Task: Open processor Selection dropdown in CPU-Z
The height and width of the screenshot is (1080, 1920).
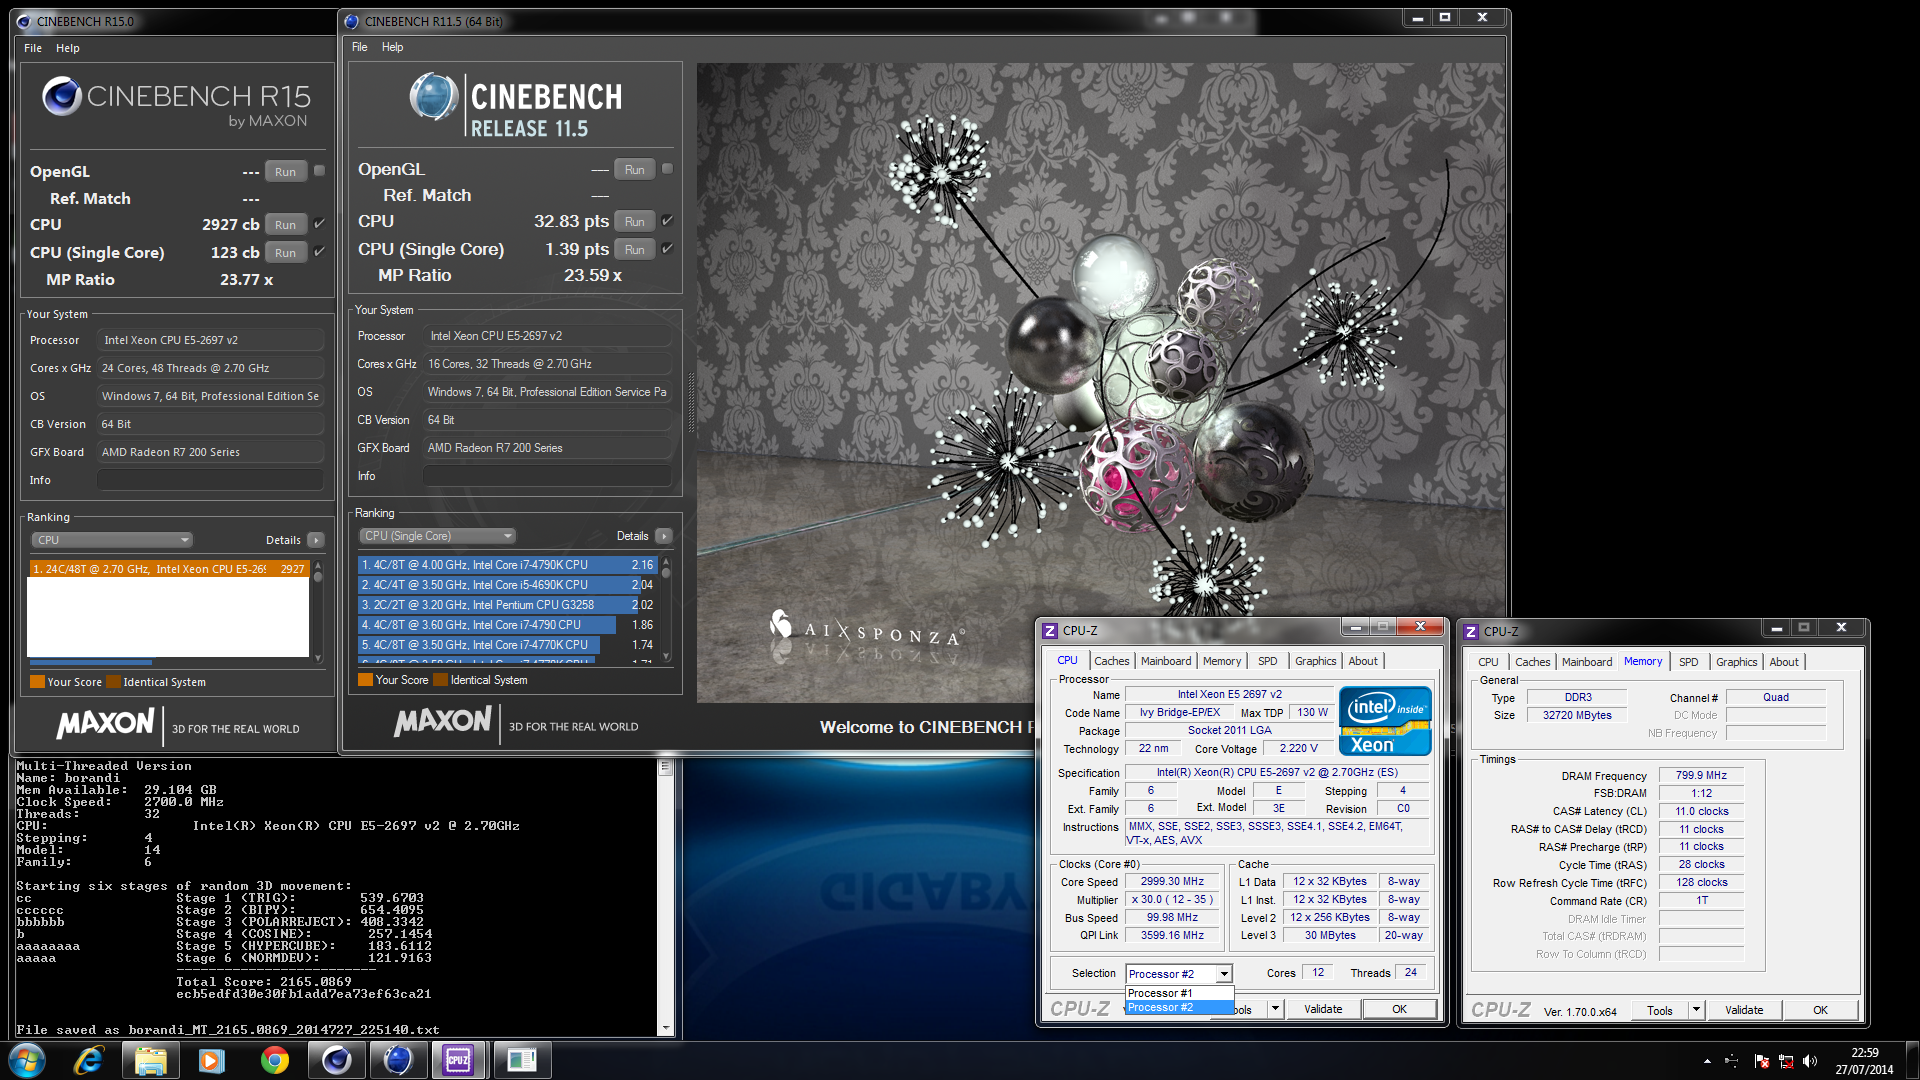Action: [x=1179, y=974]
